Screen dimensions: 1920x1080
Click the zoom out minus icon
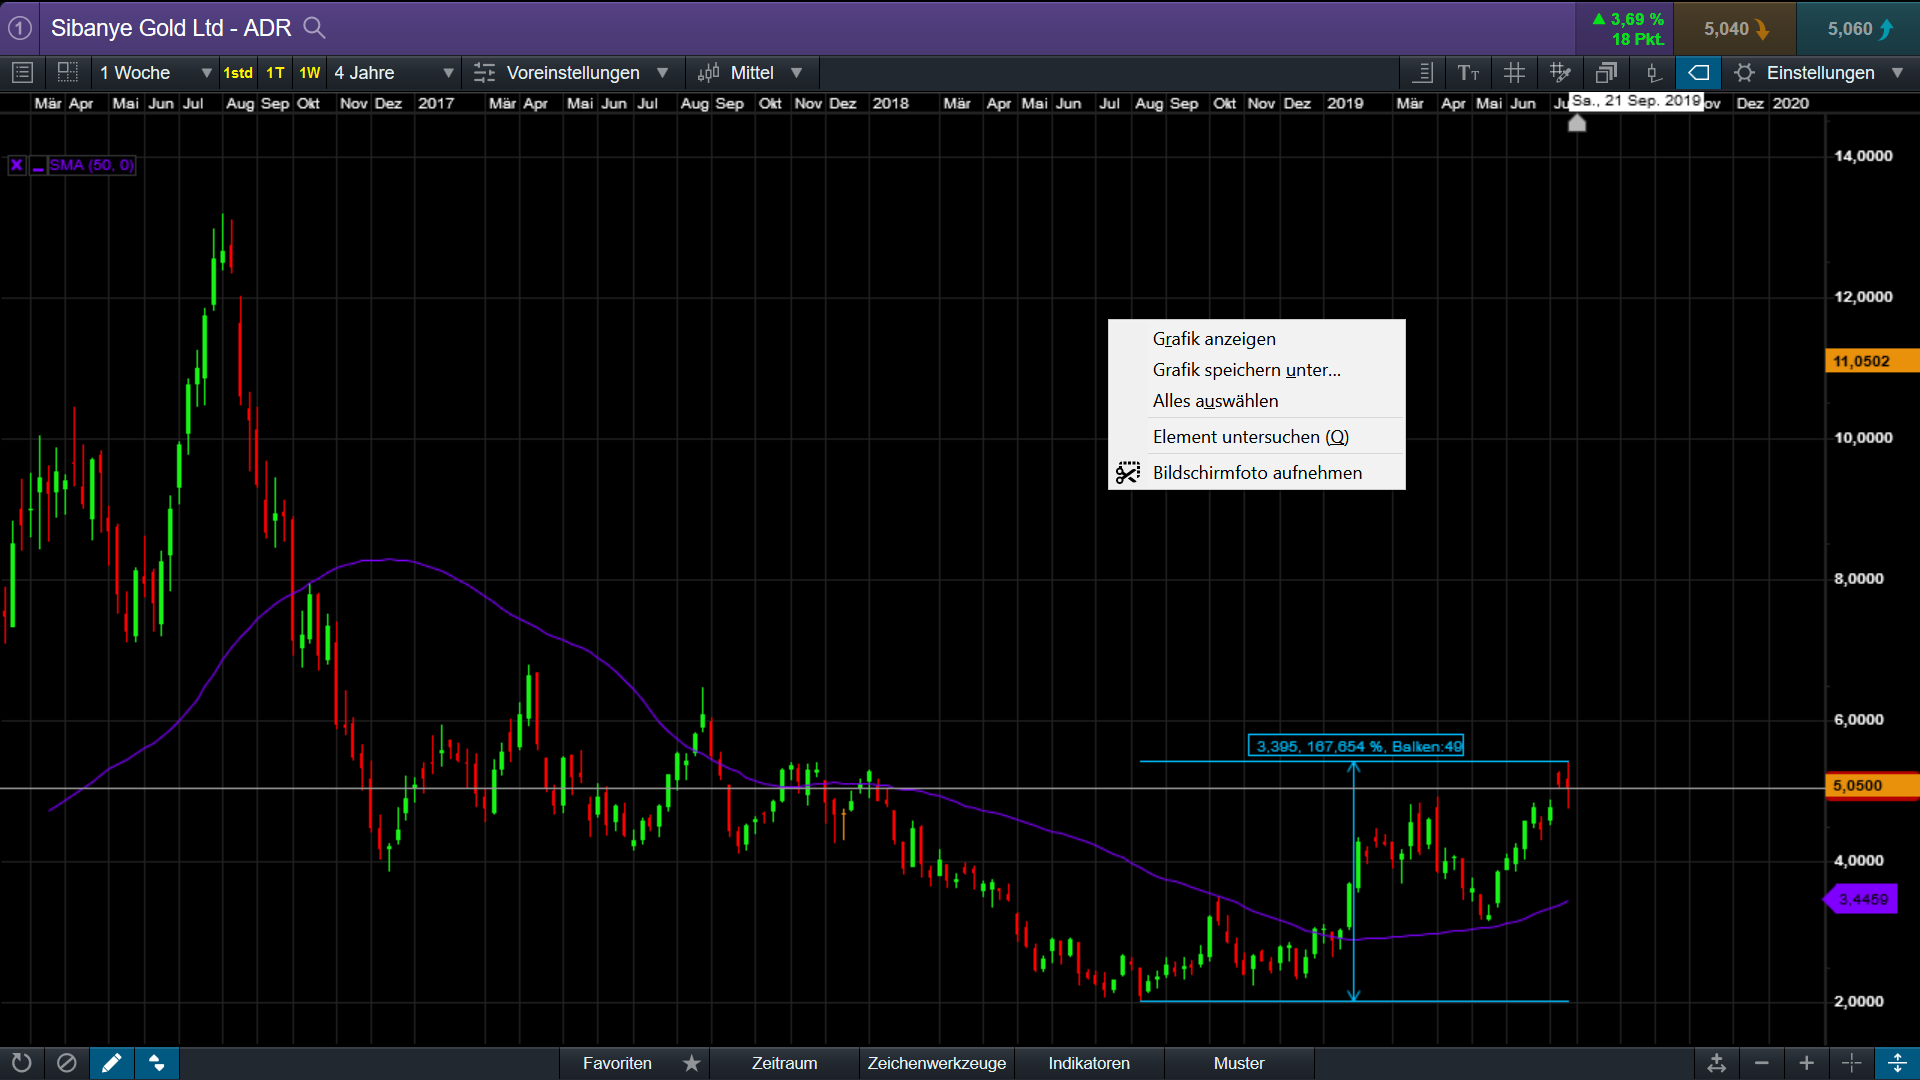click(1762, 1063)
